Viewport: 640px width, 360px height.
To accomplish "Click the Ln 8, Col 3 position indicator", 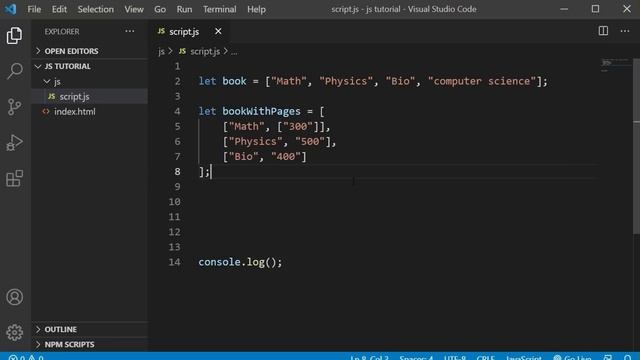I will click(369, 358).
